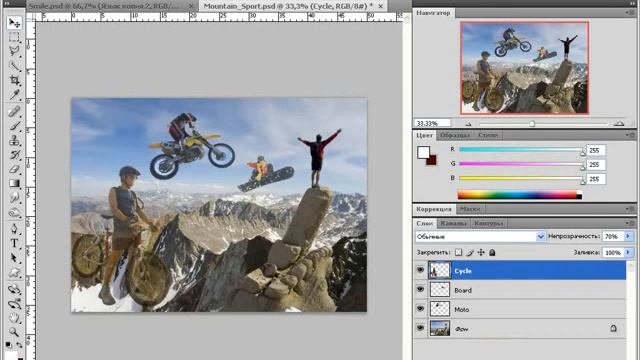Select the Gradient tool
Screen dimensions: 640x360
coord(14,183)
